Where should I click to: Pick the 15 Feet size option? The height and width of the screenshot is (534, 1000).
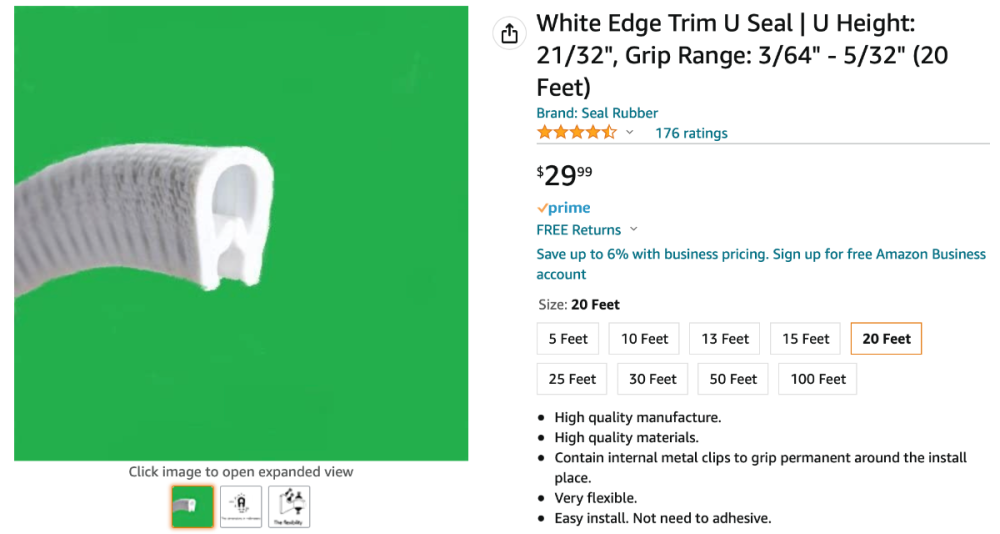[x=806, y=339]
